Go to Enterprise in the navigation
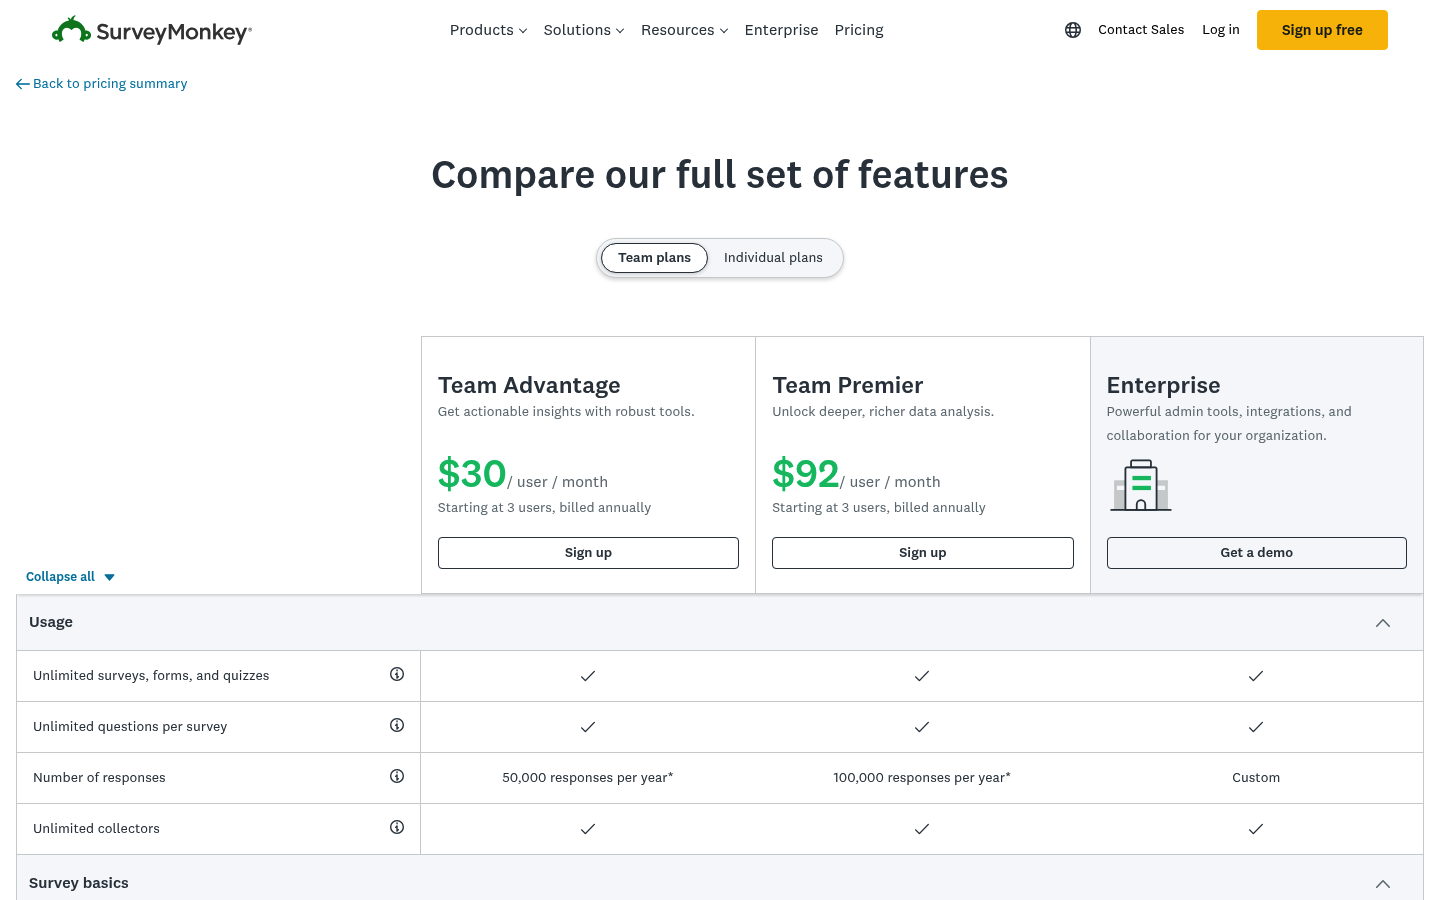 point(781,30)
